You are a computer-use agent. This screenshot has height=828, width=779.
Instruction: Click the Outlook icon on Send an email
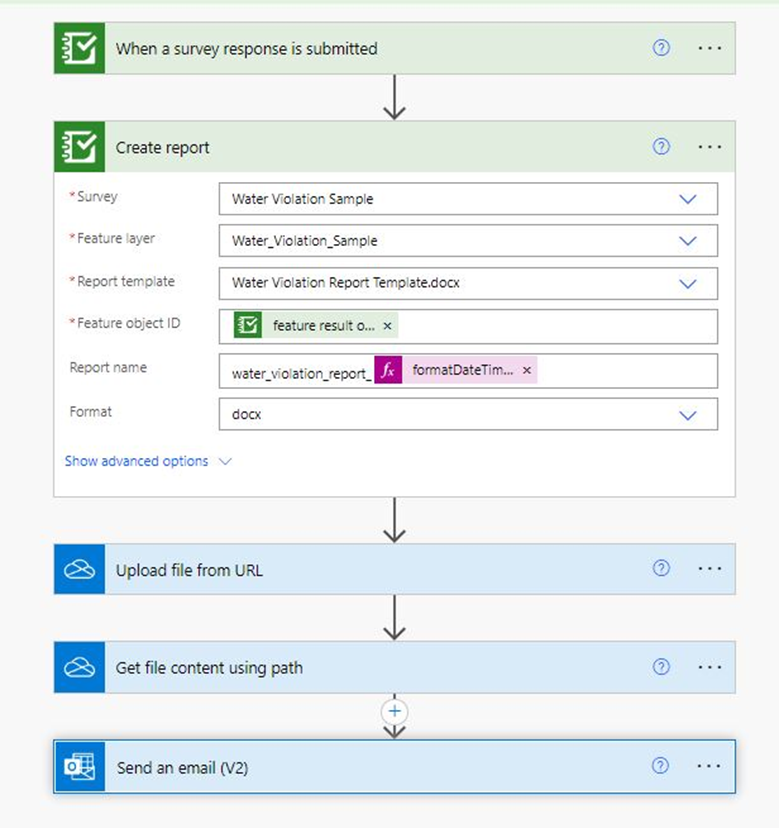pos(79,767)
